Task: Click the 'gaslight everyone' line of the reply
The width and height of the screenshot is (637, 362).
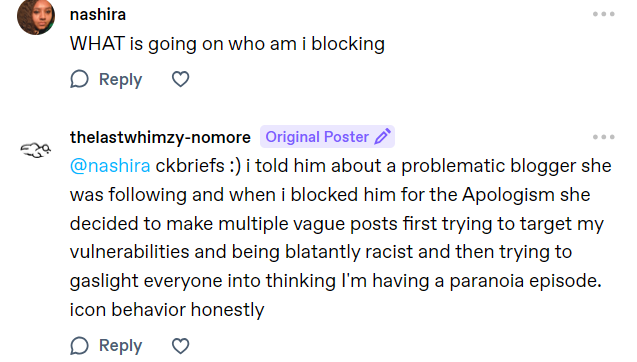Action: [336, 281]
